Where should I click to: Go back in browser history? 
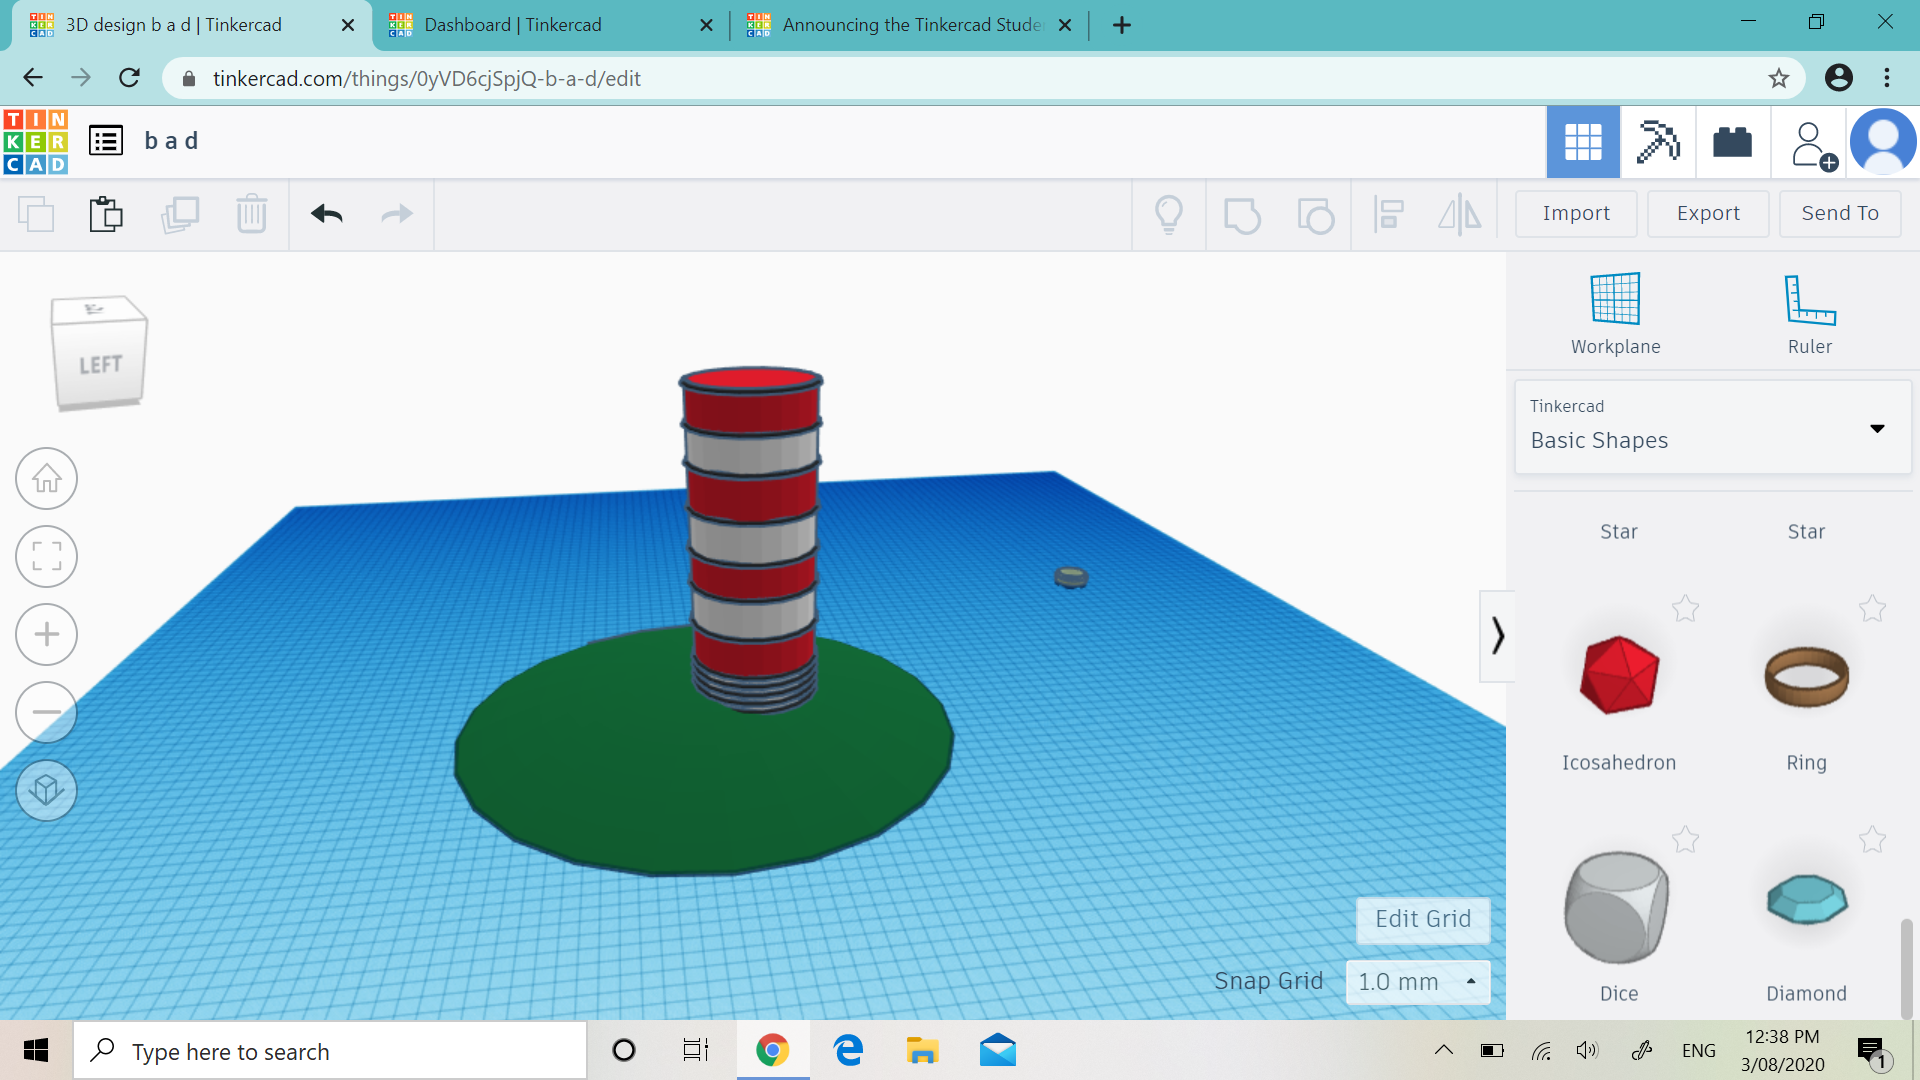[33, 78]
